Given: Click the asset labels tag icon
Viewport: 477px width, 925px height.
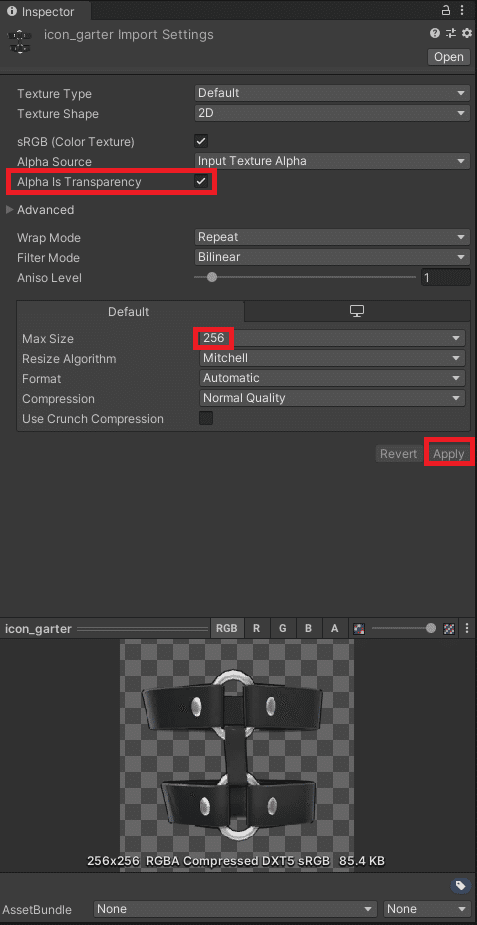Looking at the screenshot, I should (459, 885).
